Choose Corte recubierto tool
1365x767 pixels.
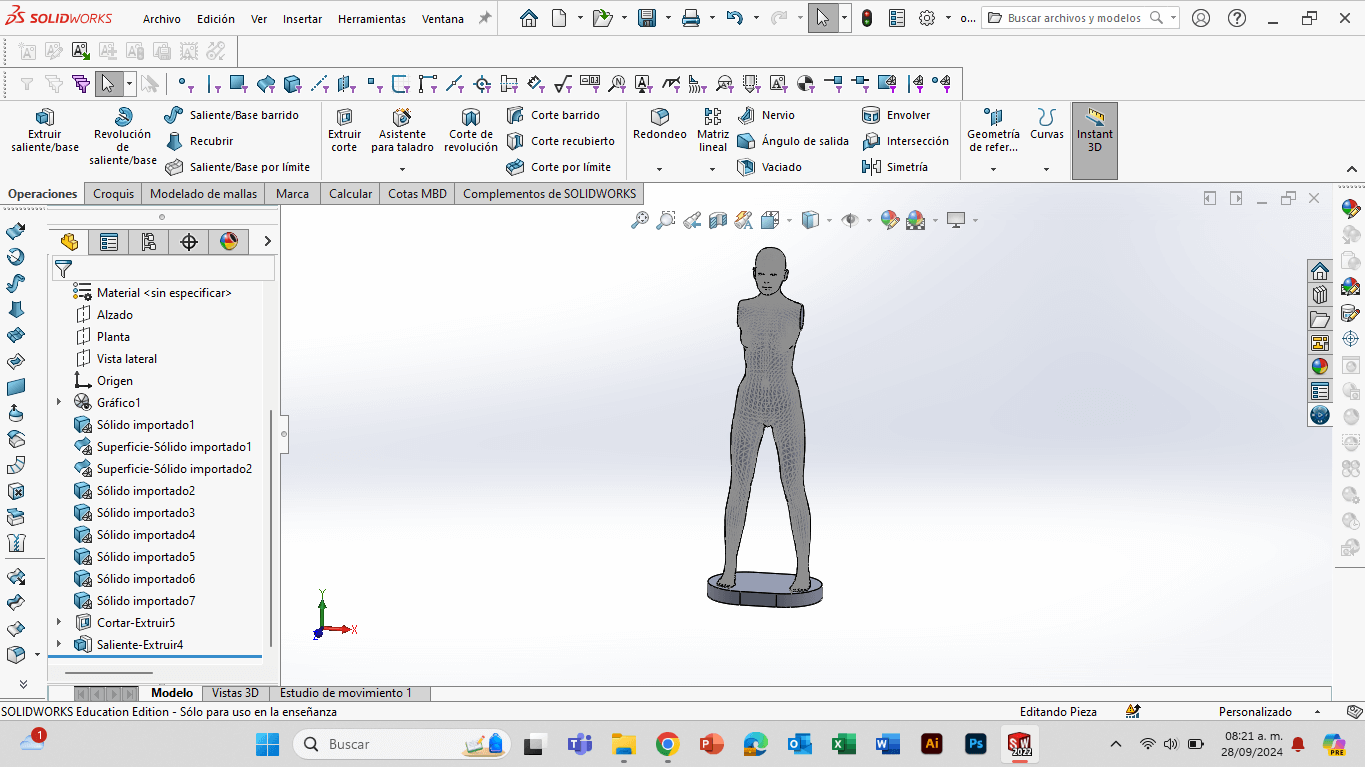click(x=560, y=141)
